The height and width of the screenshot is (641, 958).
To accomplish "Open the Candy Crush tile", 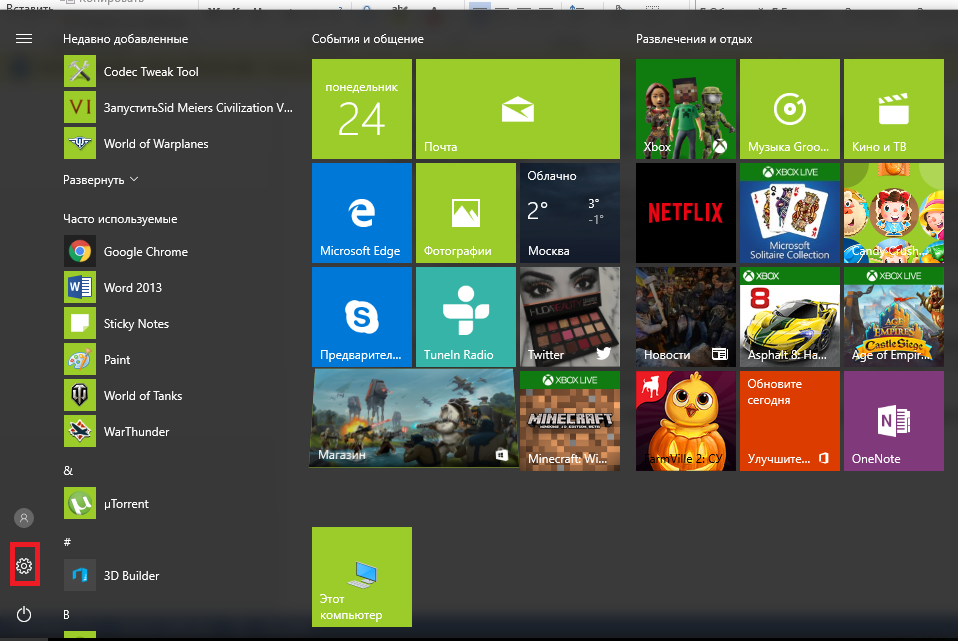I will pyautogui.click(x=893, y=213).
